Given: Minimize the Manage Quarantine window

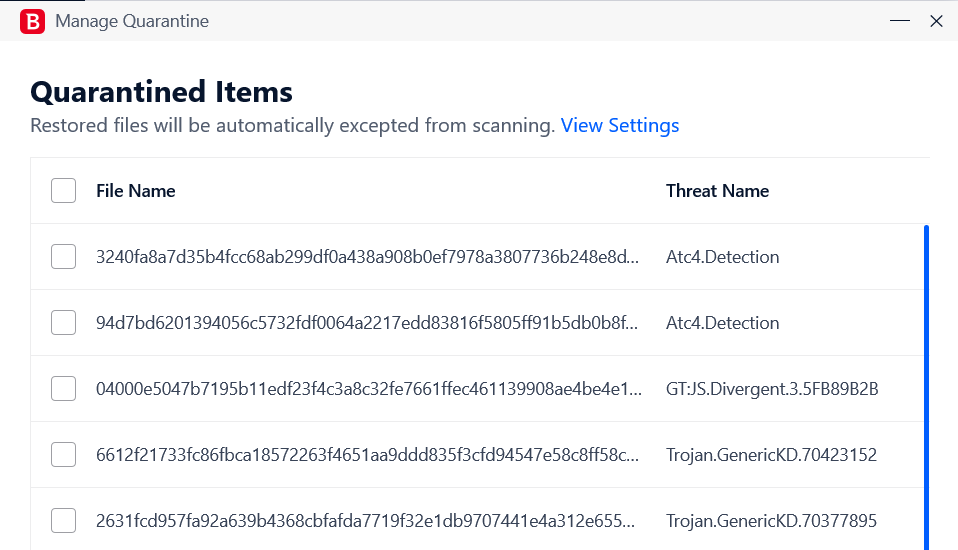Looking at the screenshot, I should tap(899, 21).
